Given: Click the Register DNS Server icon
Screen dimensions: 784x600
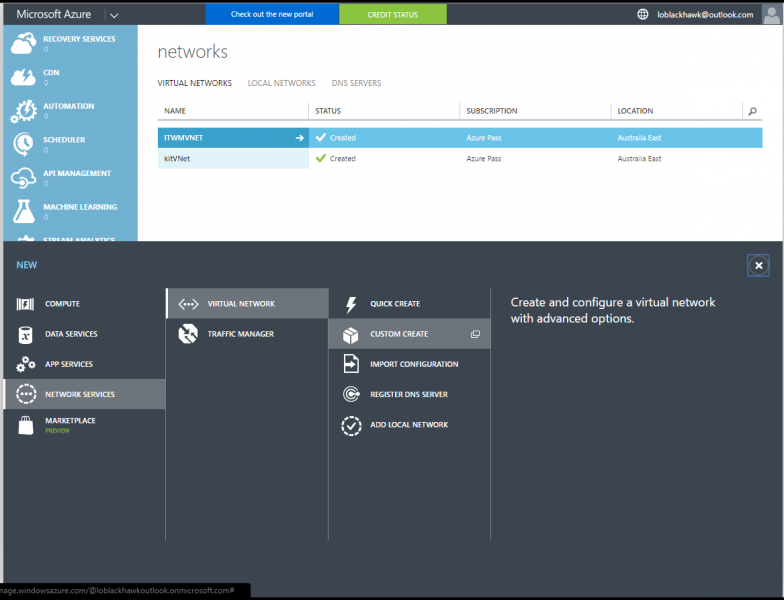Looking at the screenshot, I should [351, 394].
